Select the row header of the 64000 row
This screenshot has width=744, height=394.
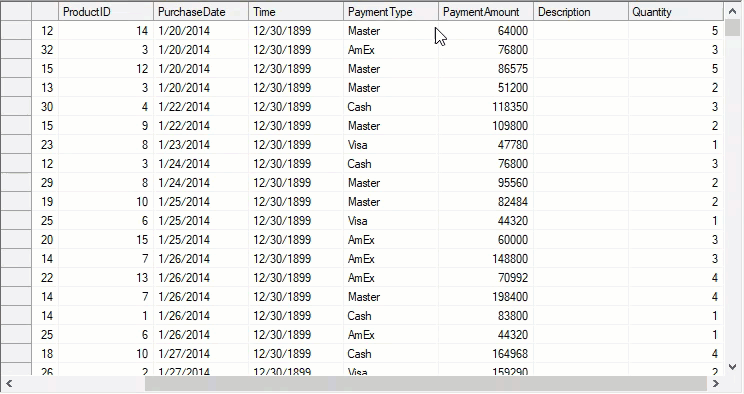16,31
